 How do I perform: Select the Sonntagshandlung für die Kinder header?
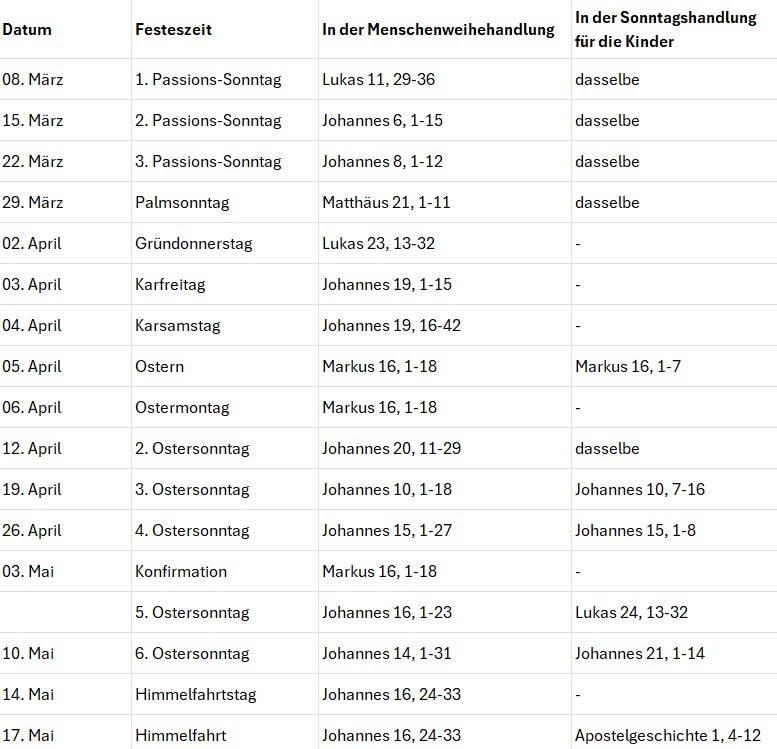pyautogui.click(x=666, y=30)
